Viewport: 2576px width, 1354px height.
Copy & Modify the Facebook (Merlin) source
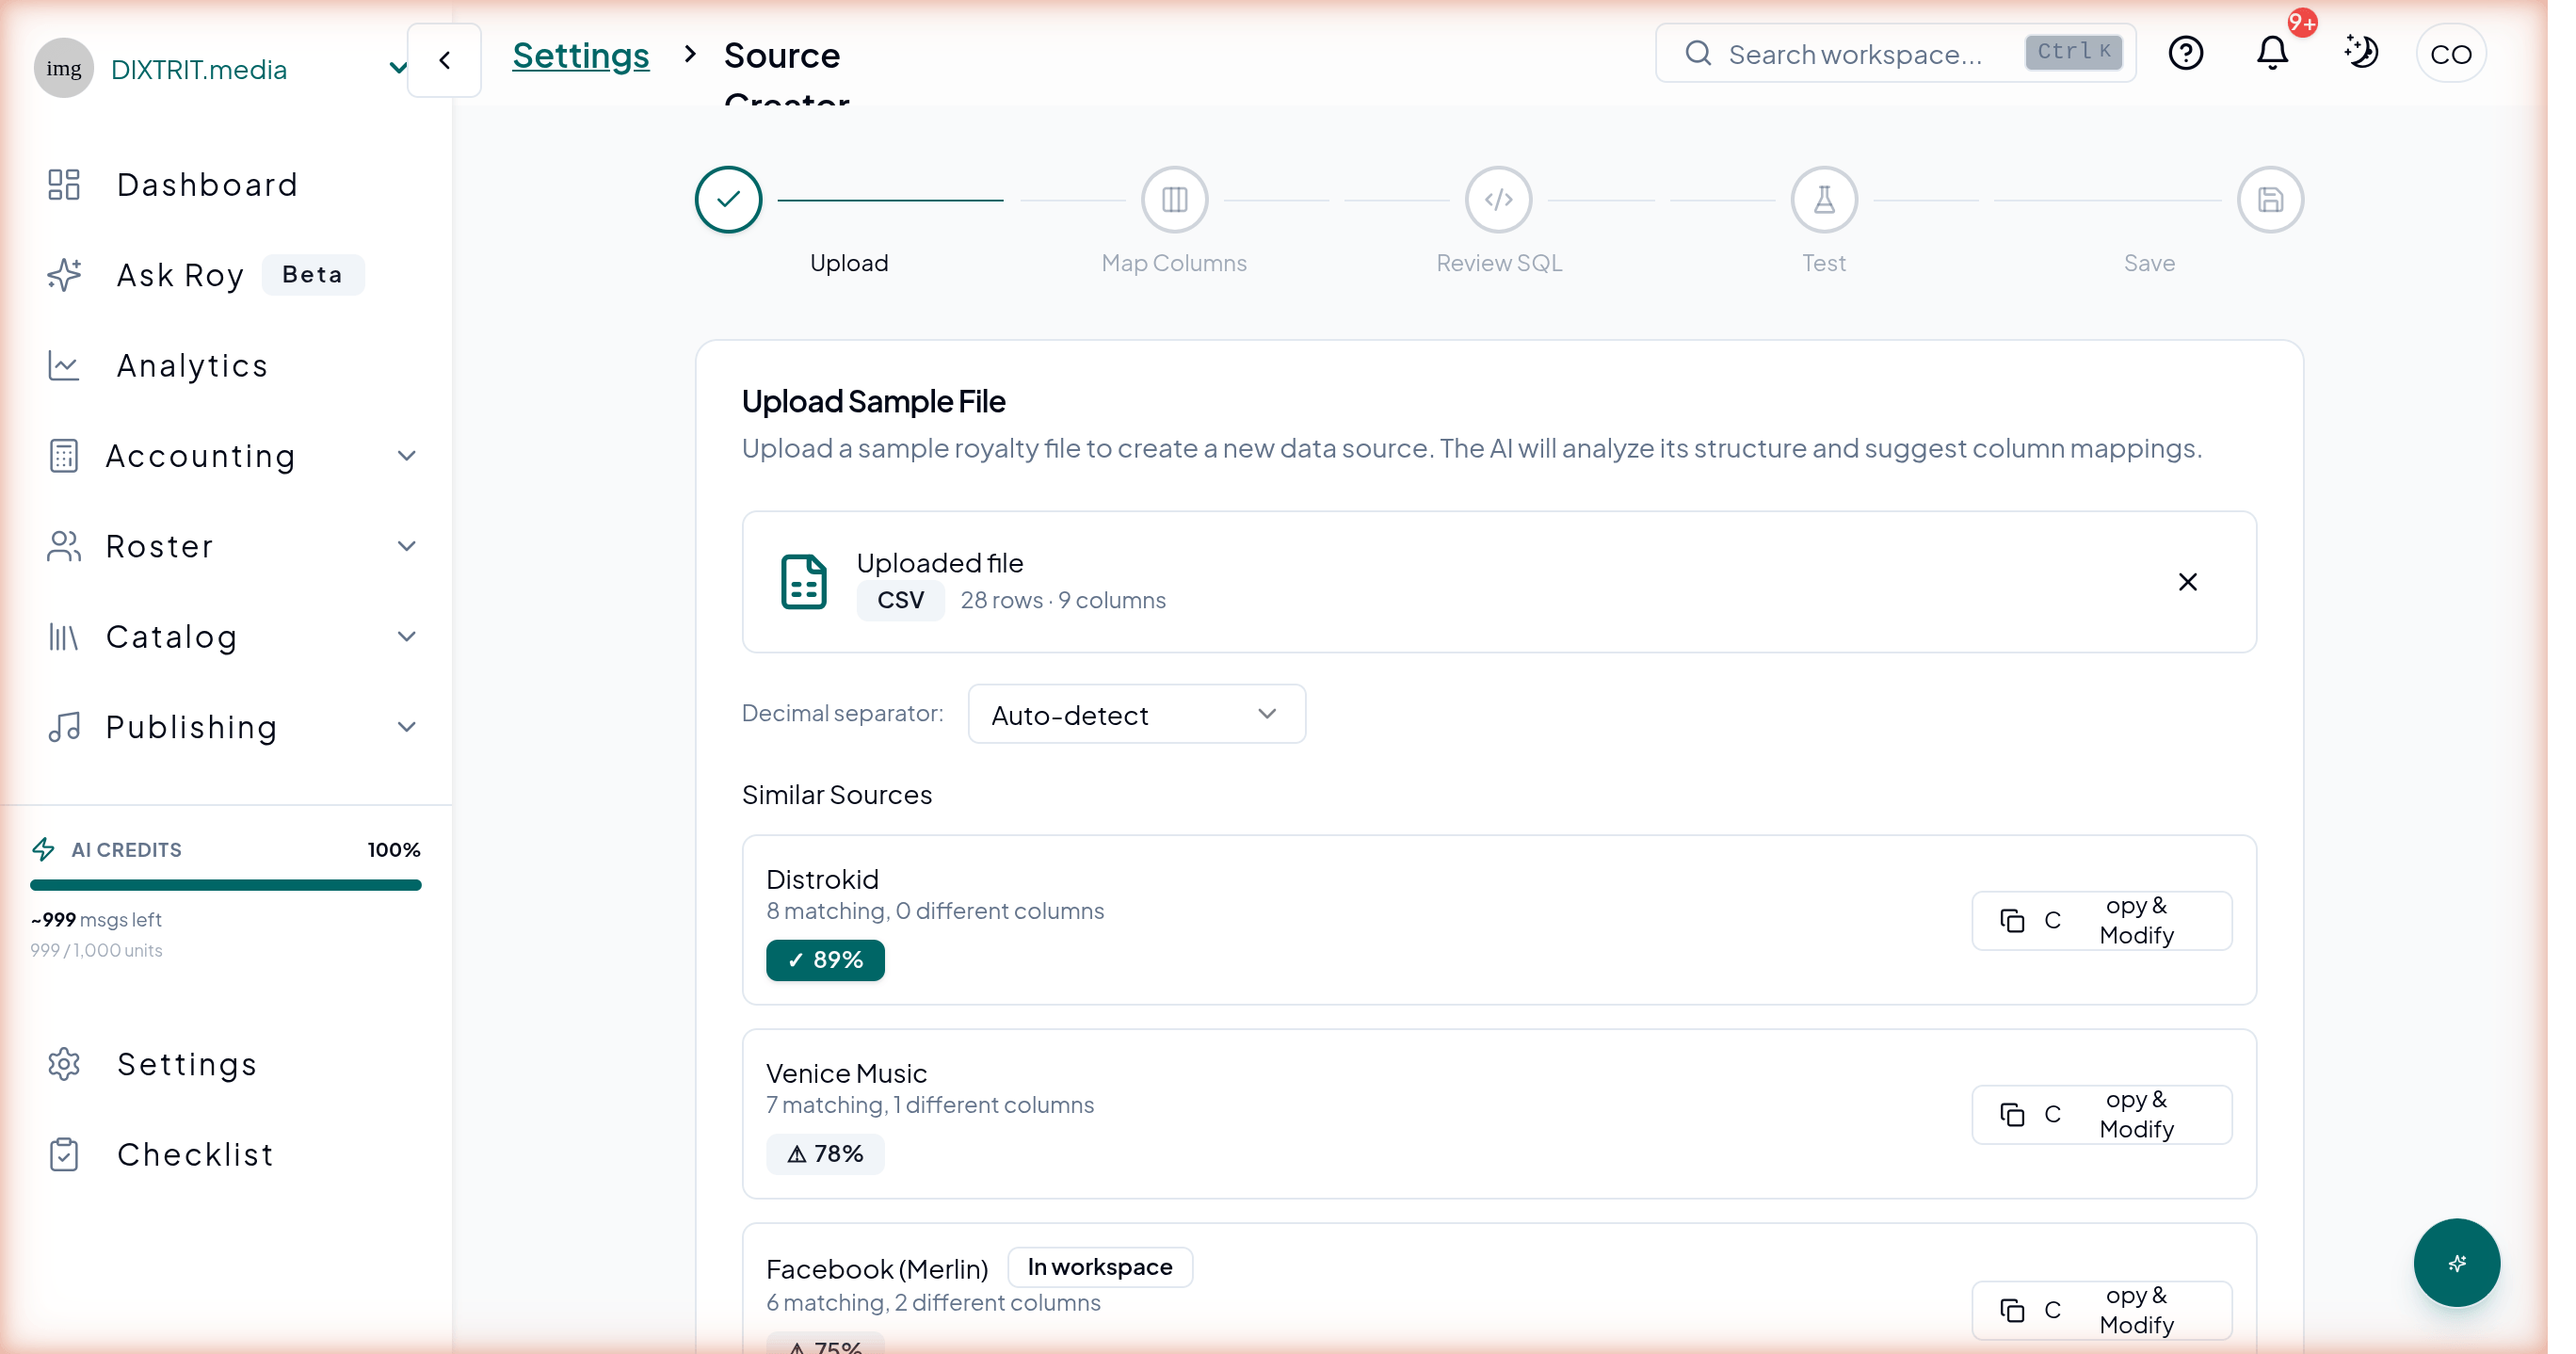pyautogui.click(x=2102, y=1310)
